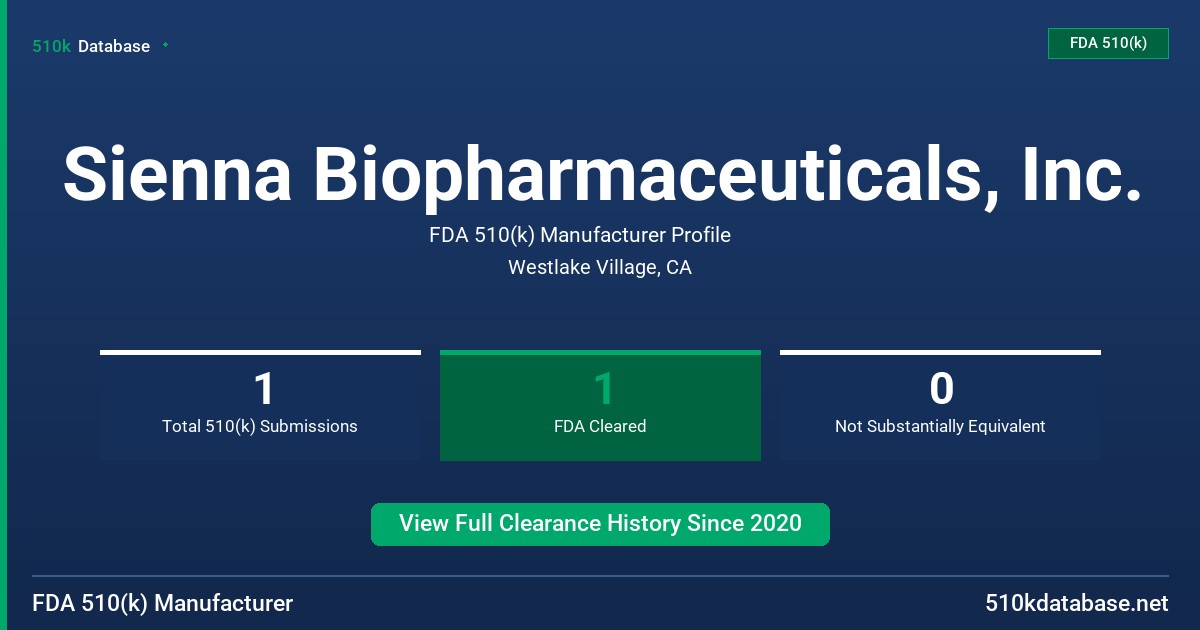Open the Total 510(k) Submissions card

pos(260,405)
